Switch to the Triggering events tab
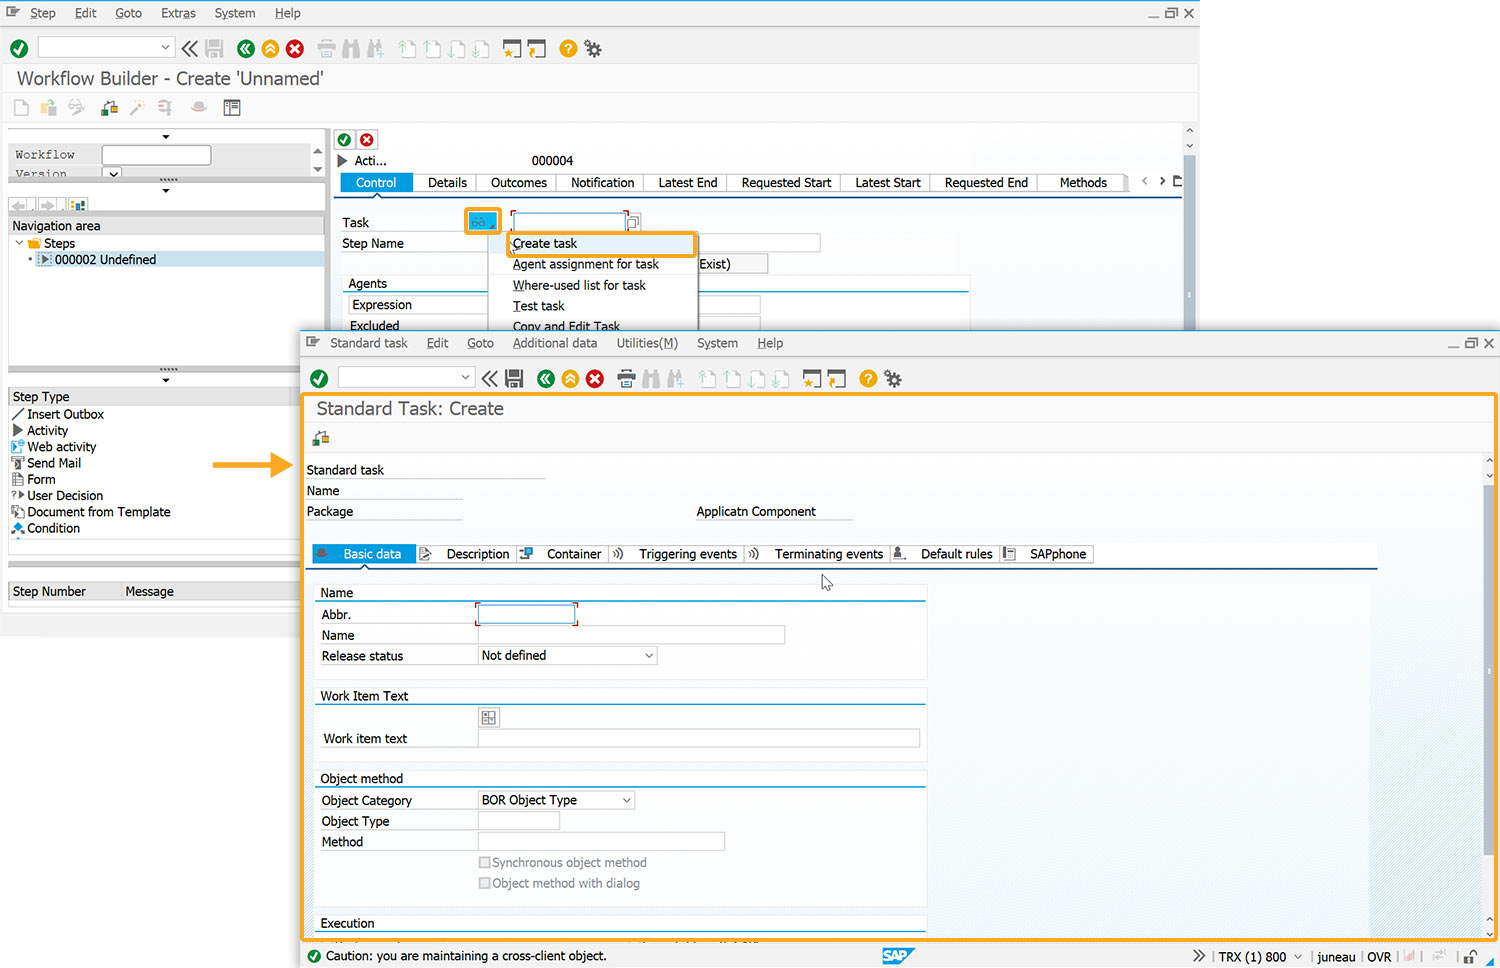 point(687,554)
